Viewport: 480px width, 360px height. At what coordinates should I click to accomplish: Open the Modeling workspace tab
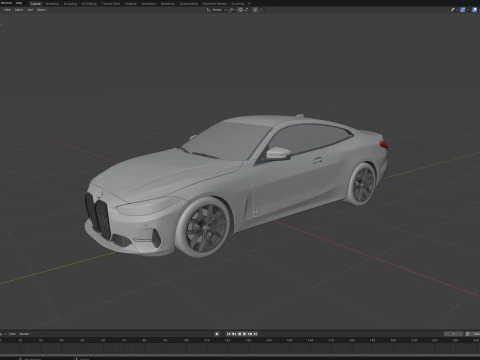pos(52,4)
